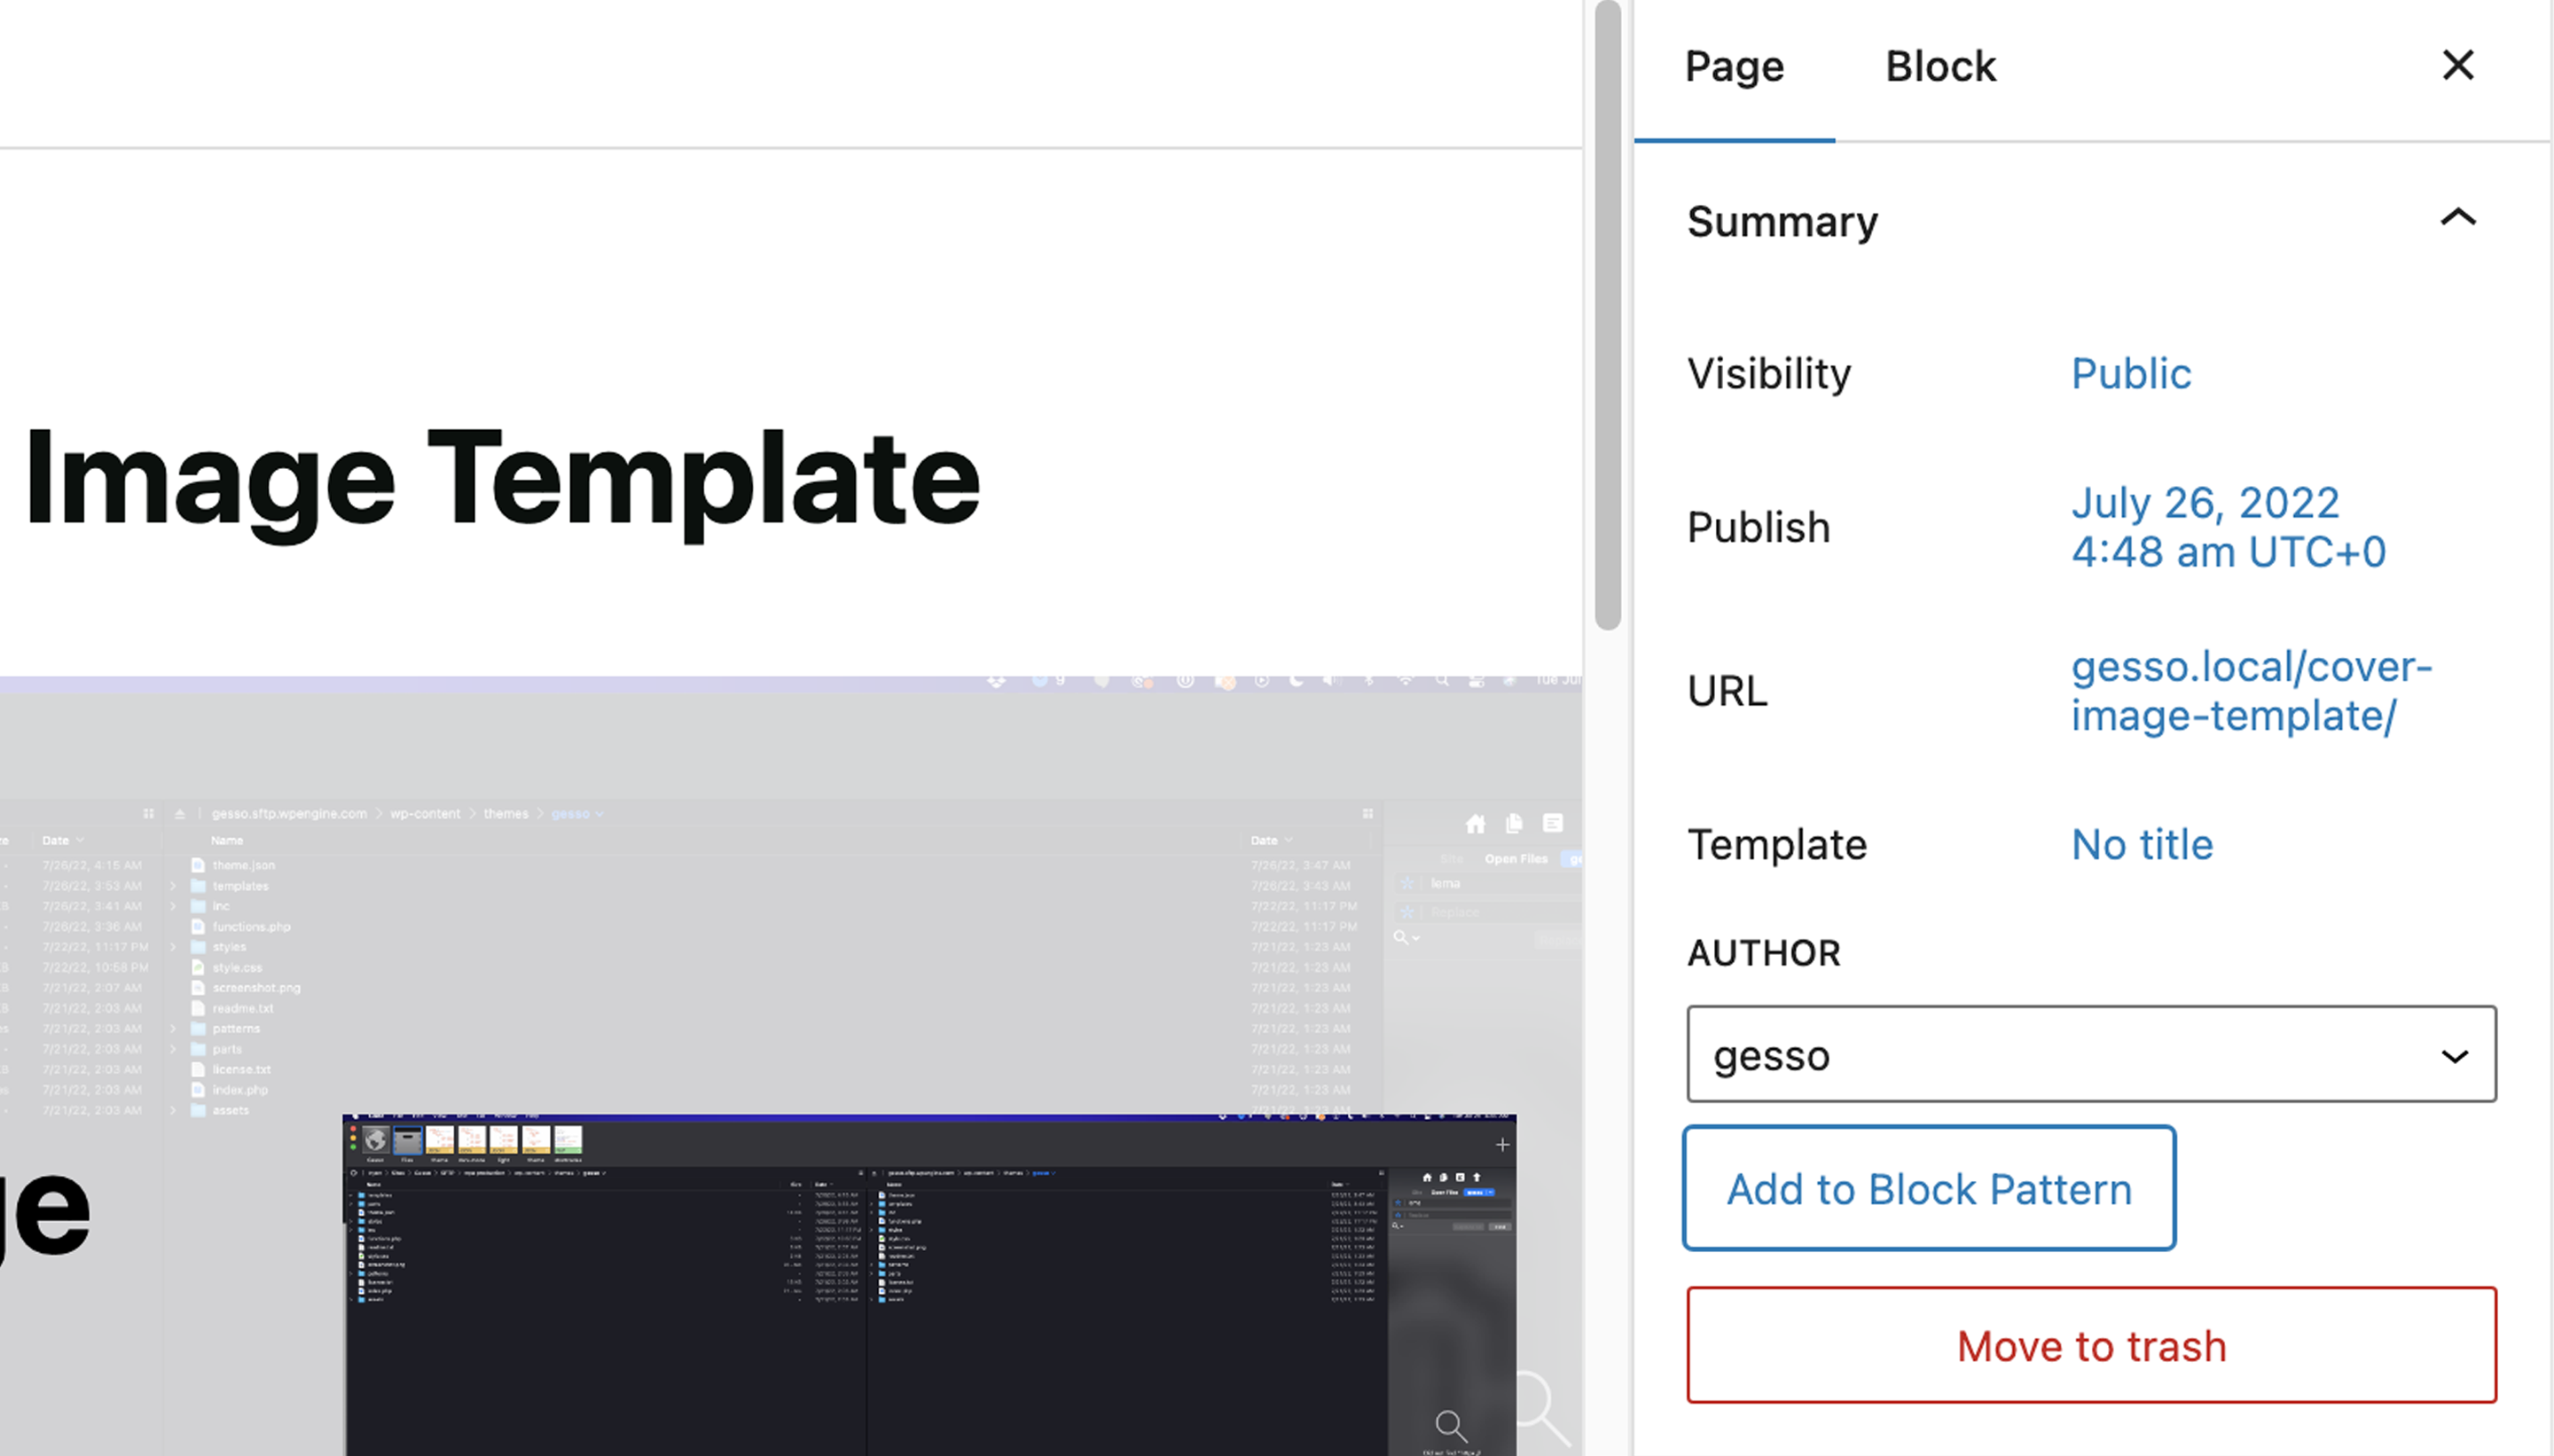
Task: Click the Visibility label
Action: coord(1768,374)
